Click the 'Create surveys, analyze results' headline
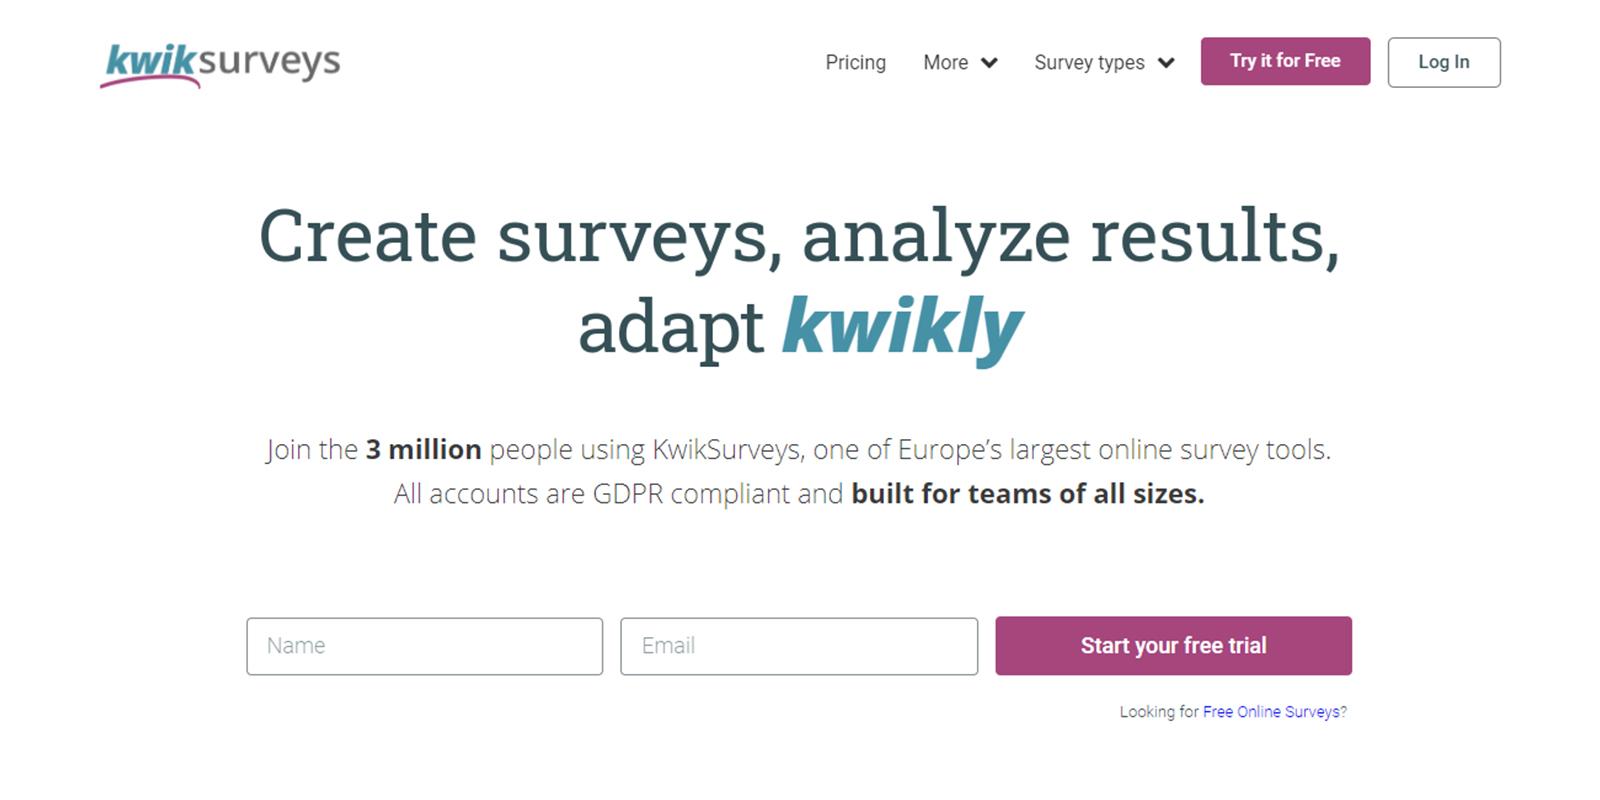The image size is (1600, 800). [x=798, y=237]
